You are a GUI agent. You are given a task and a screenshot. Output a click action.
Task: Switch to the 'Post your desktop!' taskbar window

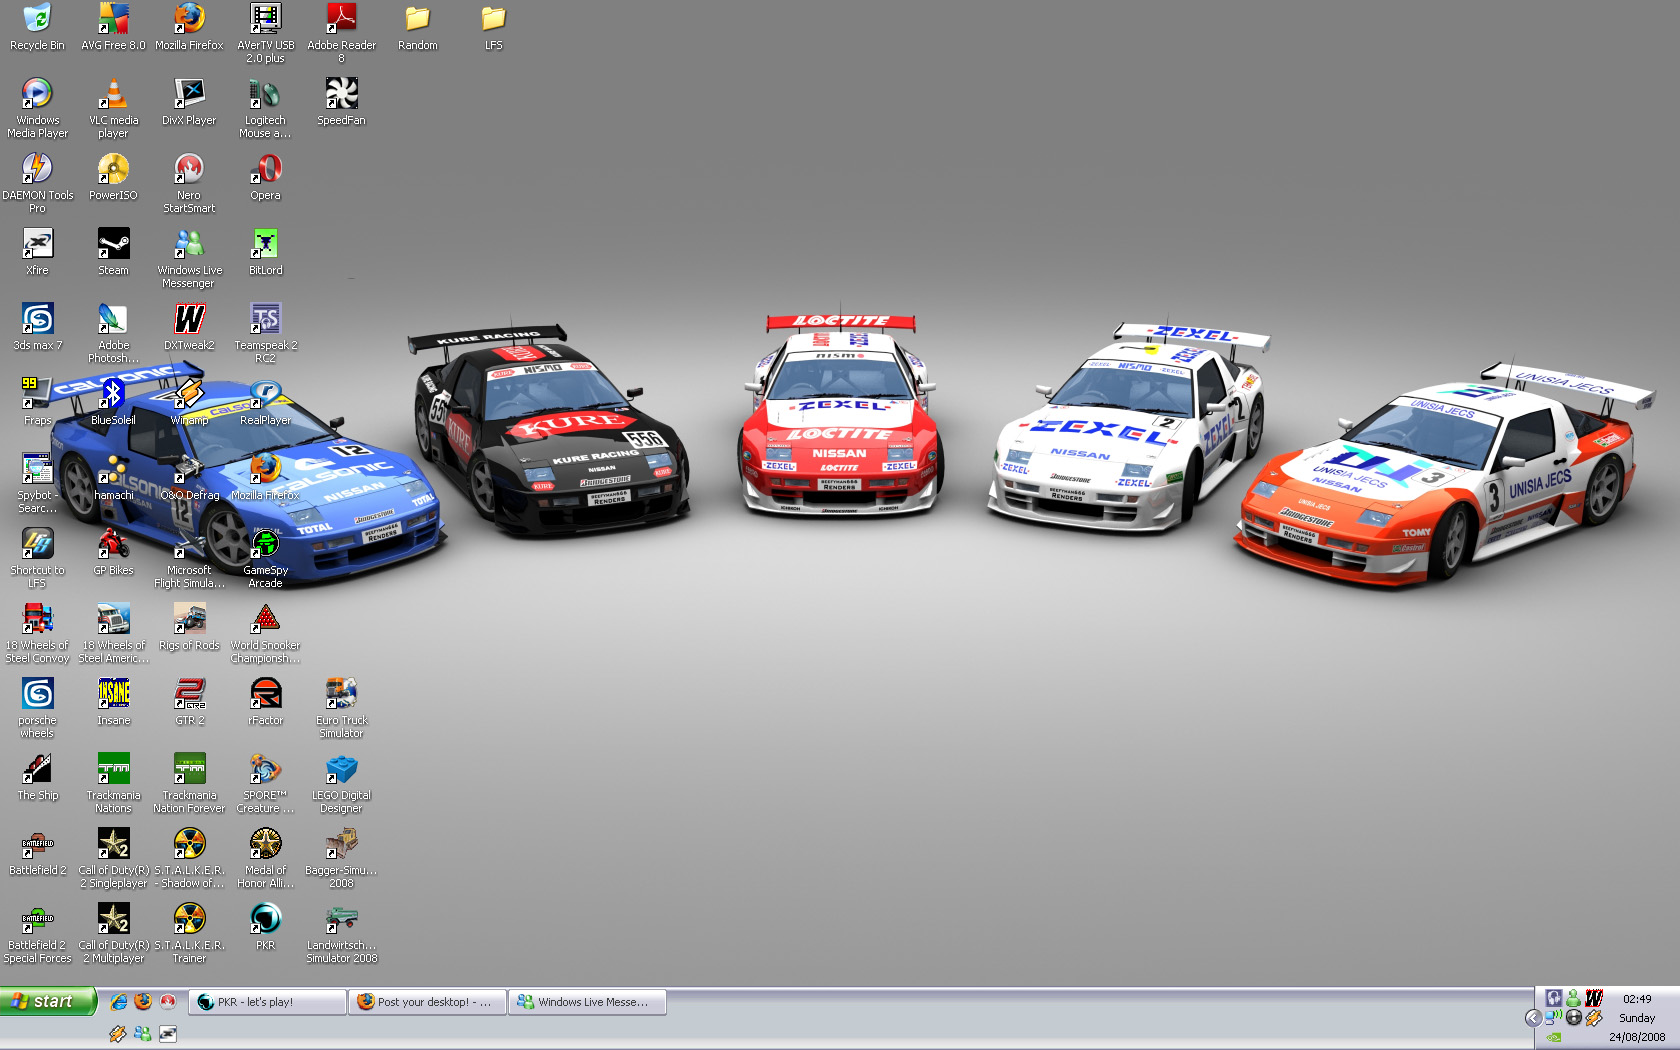tap(427, 1002)
